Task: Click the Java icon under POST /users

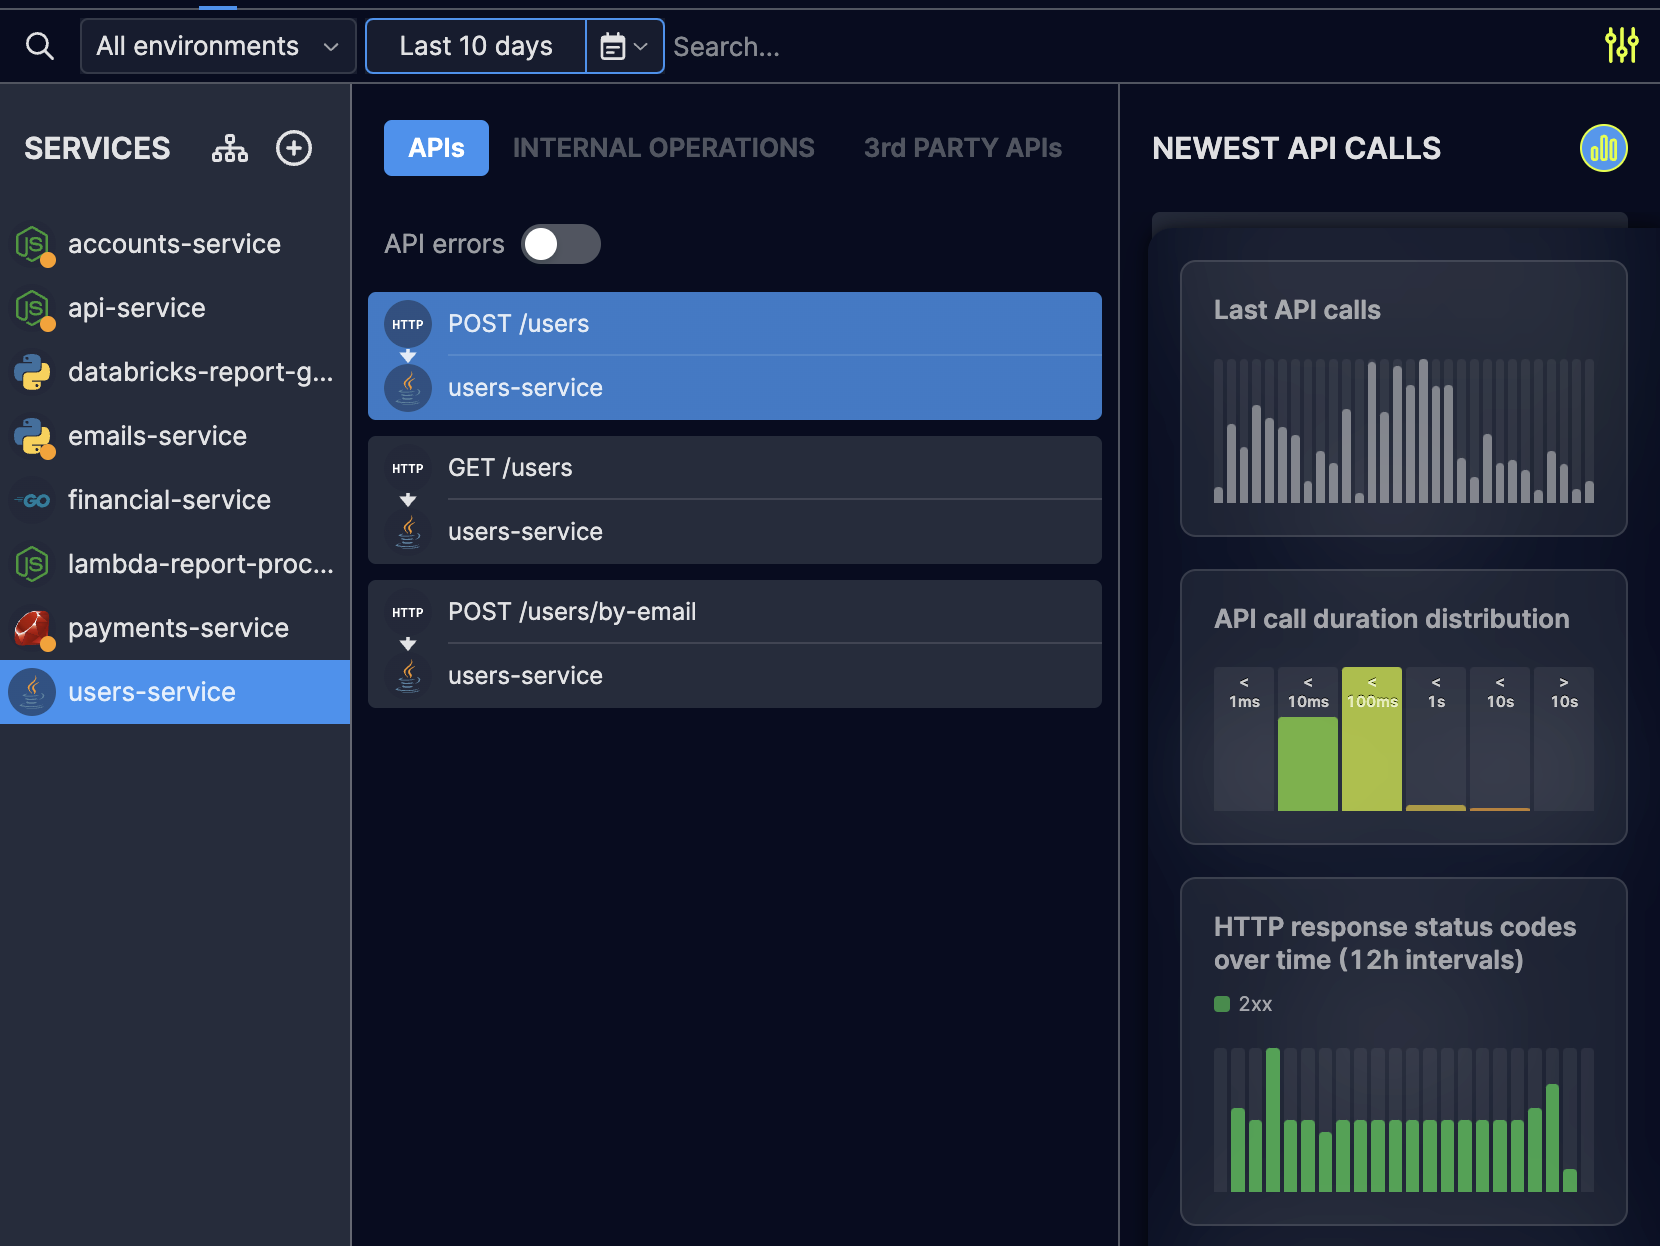Action: tap(408, 388)
